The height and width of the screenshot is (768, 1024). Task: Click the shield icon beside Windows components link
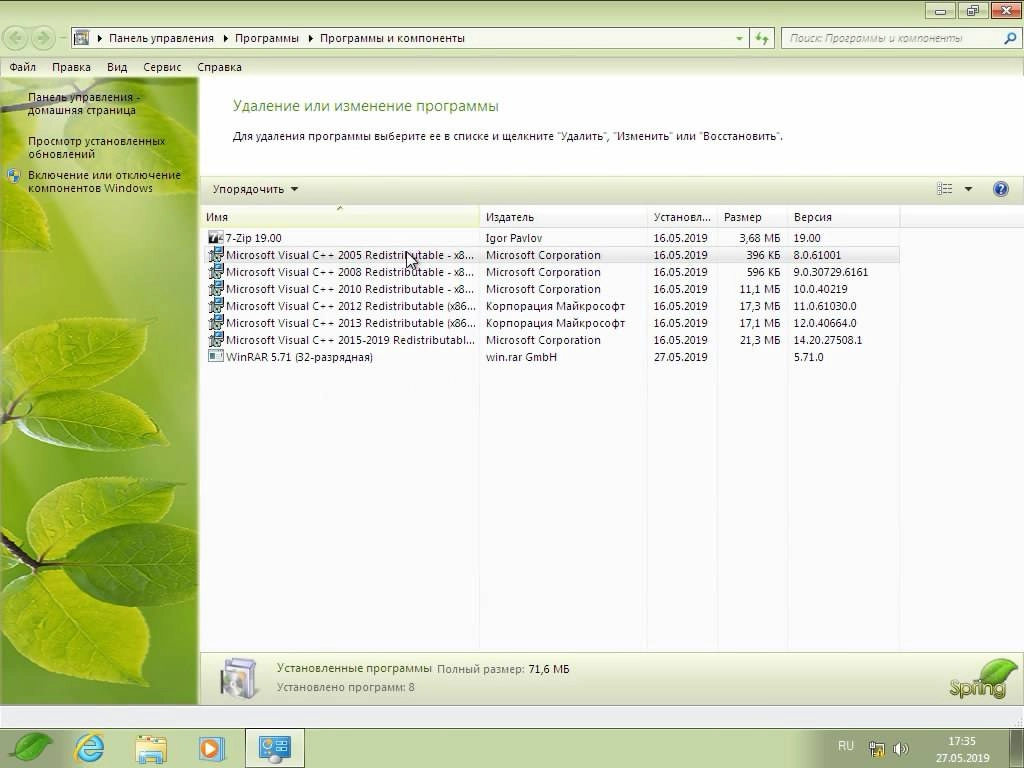(14, 176)
